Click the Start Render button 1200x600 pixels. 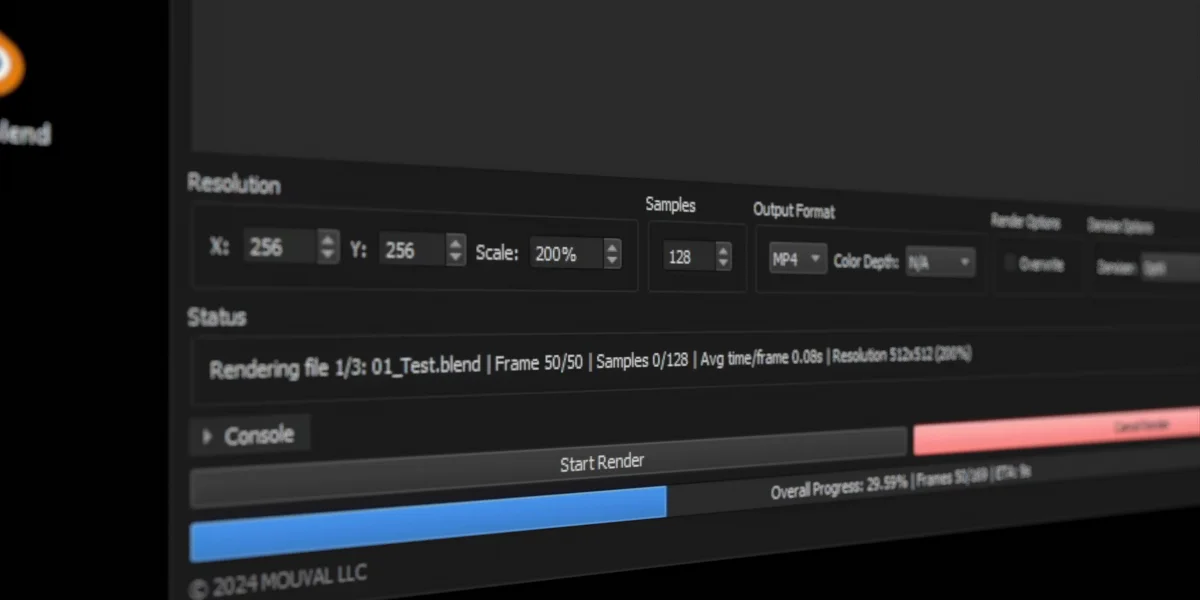coord(600,461)
